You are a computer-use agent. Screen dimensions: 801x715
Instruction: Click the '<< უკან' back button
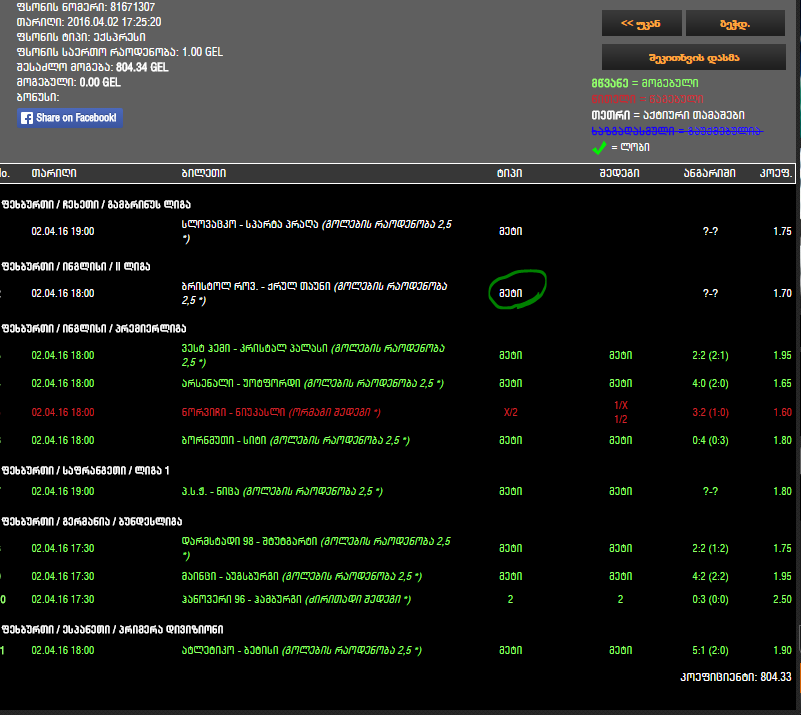coord(641,23)
